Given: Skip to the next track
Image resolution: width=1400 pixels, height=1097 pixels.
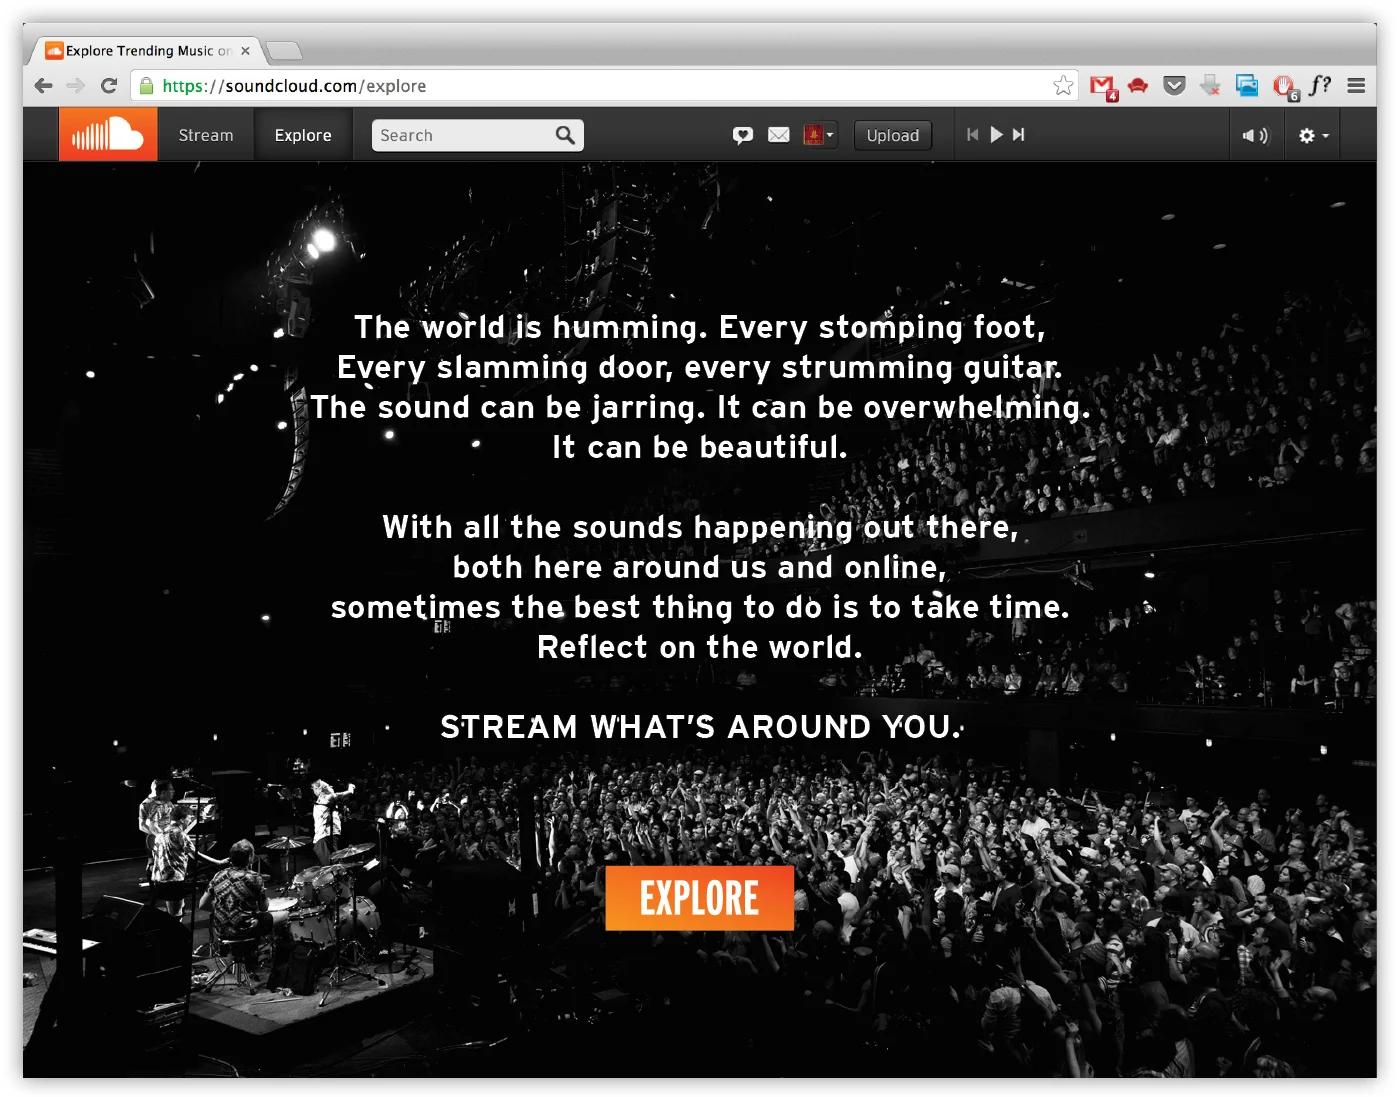Looking at the screenshot, I should (x=1018, y=134).
